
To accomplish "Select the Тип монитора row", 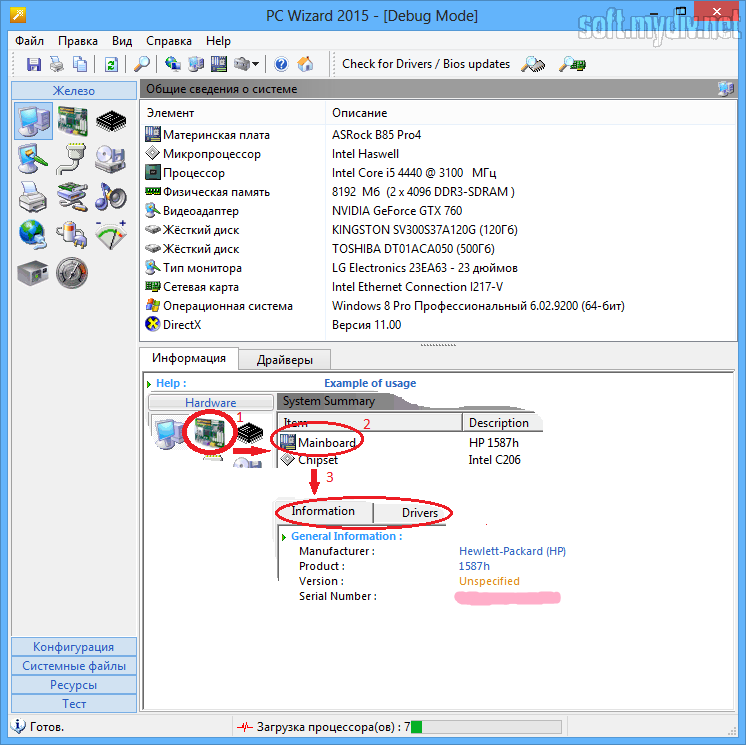I will point(439,268).
